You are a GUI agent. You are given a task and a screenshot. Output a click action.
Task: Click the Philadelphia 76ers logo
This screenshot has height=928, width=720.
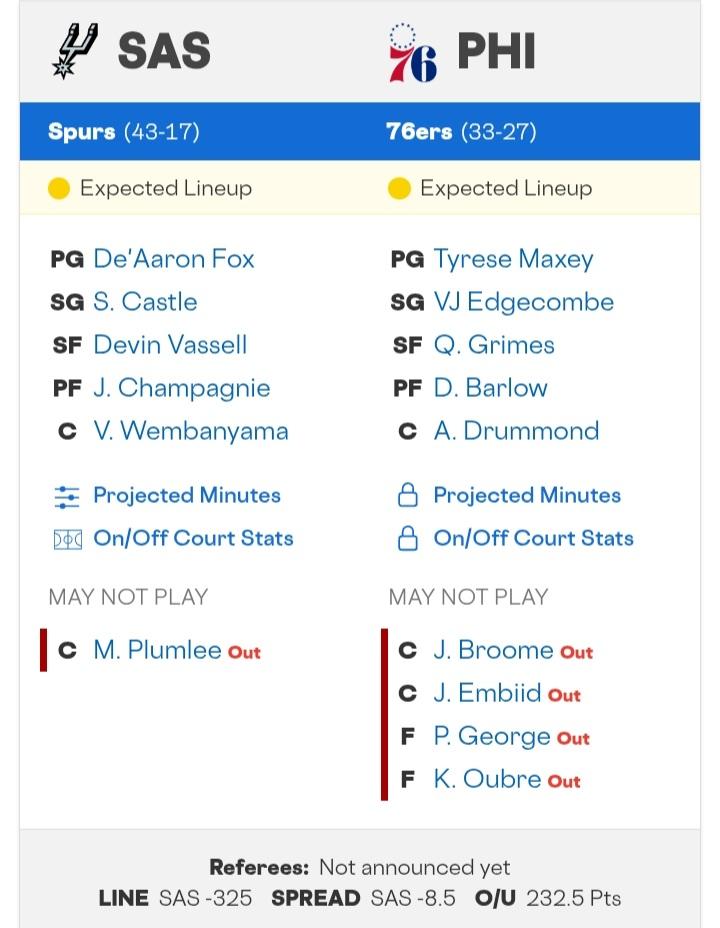413,52
